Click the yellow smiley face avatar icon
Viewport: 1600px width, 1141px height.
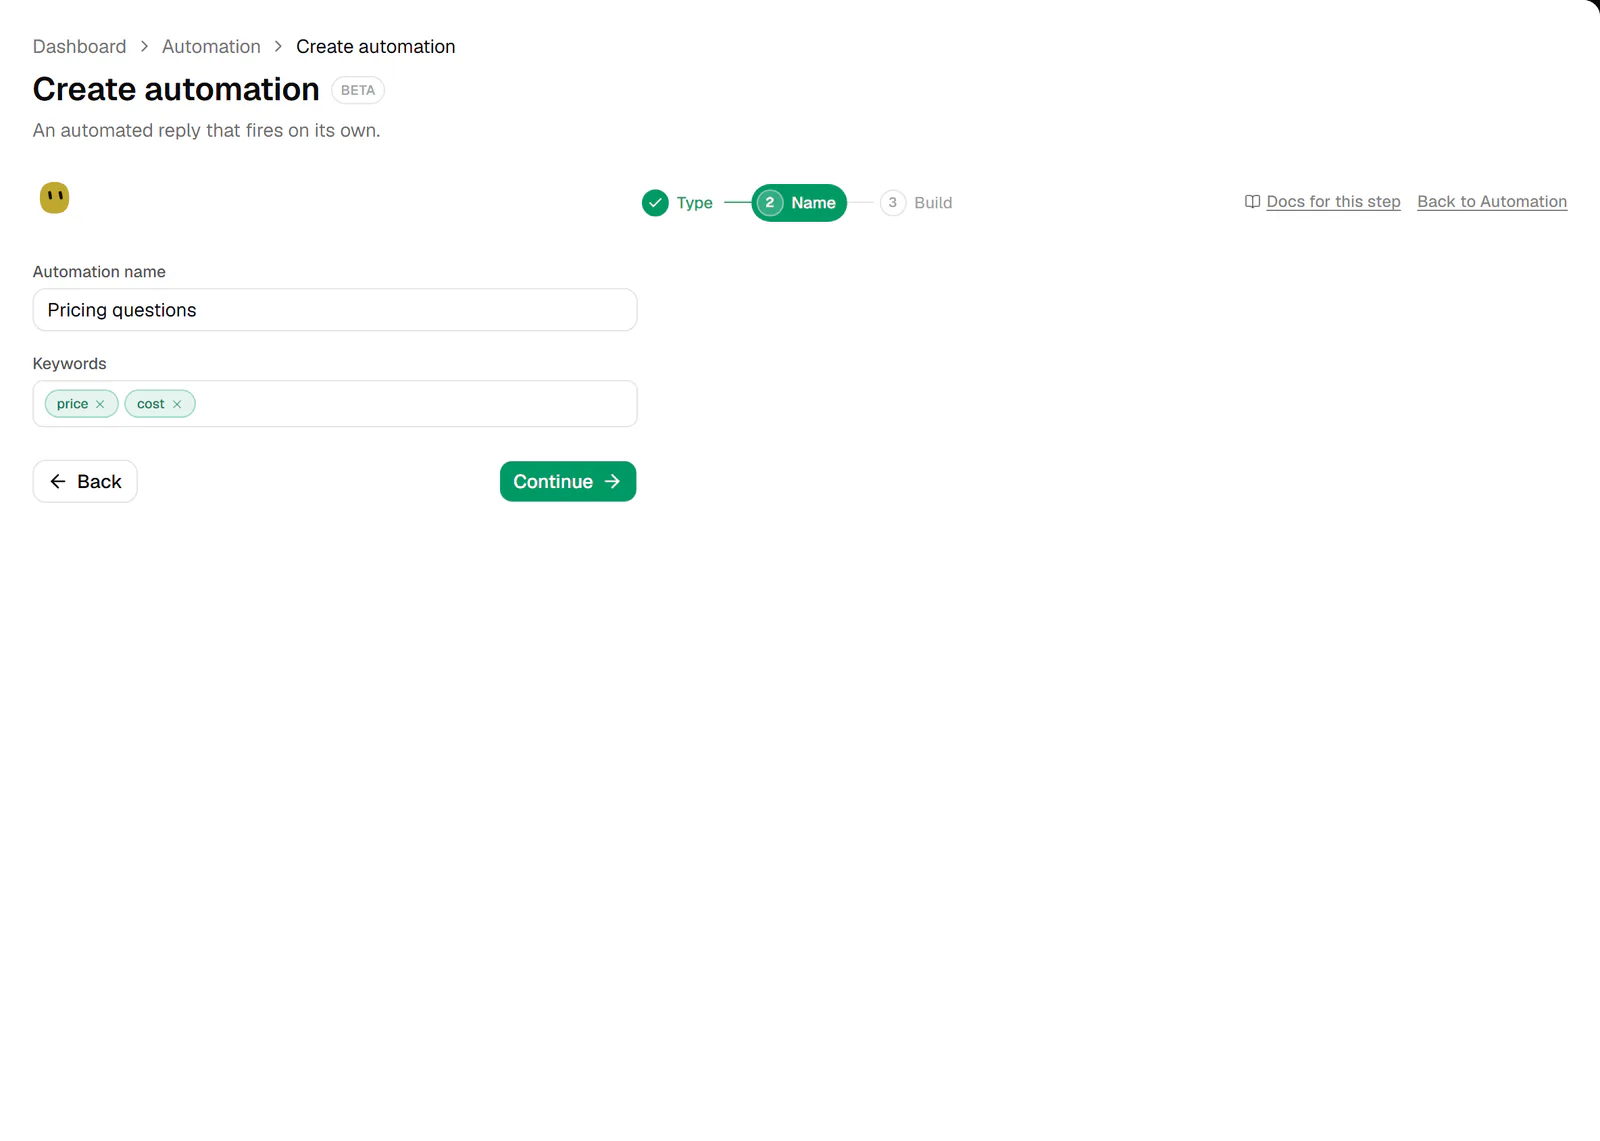click(x=54, y=198)
